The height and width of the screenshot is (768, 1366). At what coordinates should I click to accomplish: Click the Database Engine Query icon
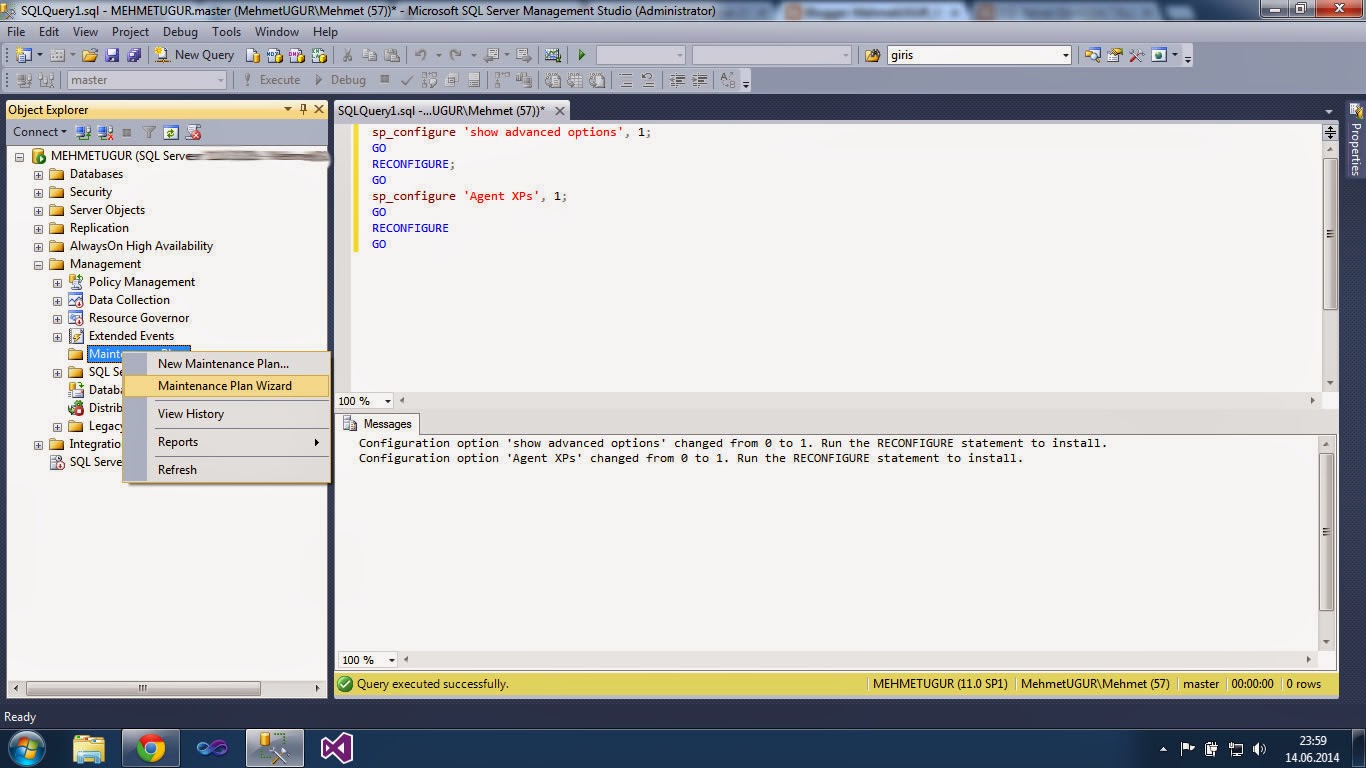click(253, 55)
